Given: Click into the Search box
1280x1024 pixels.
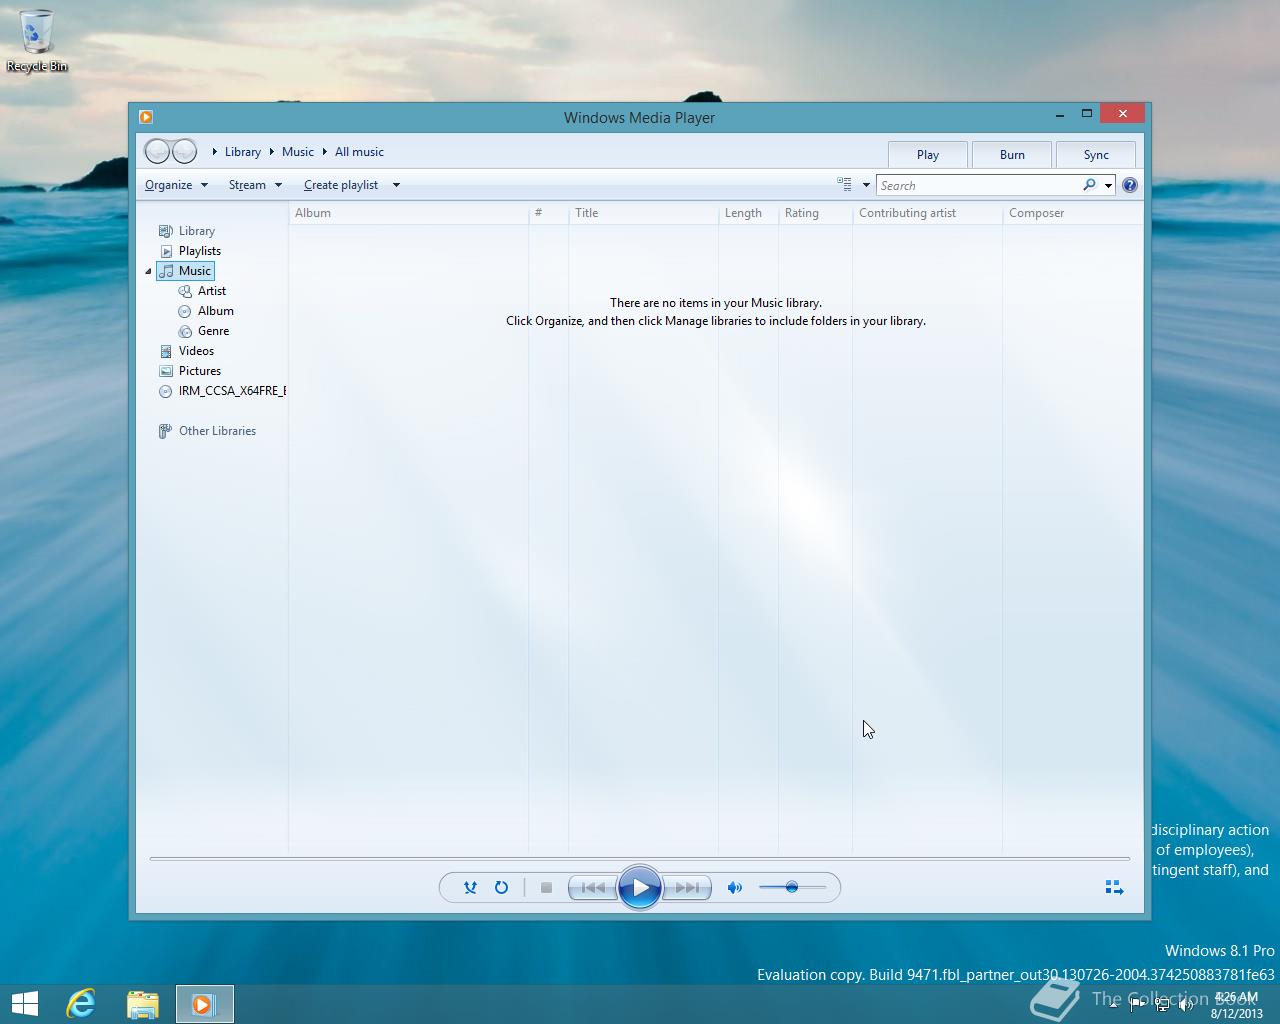Looking at the screenshot, I should pyautogui.click(x=979, y=185).
